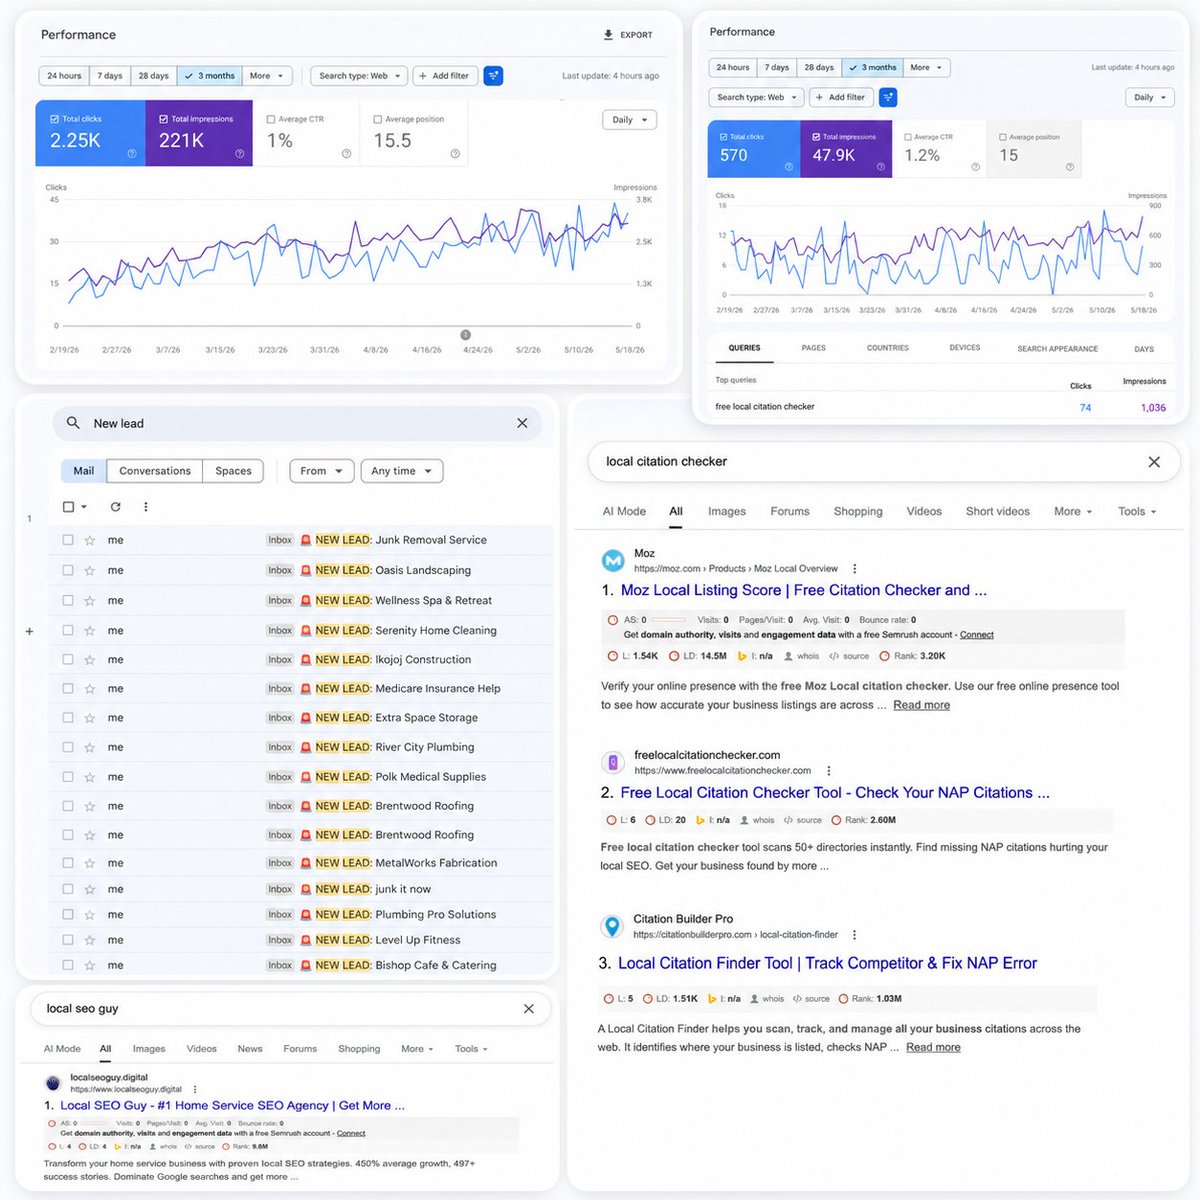Enable the Average CTR checkbox on 1.2% card
Screen dimensions: 1200x1200
(x=907, y=137)
